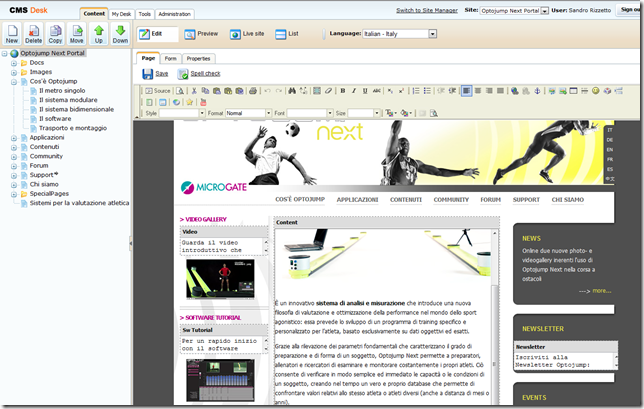Open the Format dropdown showing Normal
Image resolution: width=644 pixels, height=409 pixels.
point(248,113)
